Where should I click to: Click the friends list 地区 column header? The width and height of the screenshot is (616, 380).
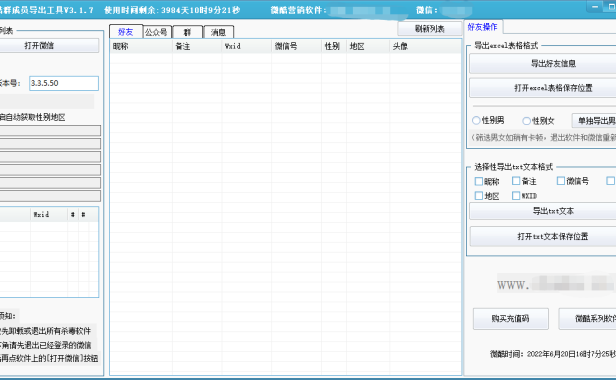click(368, 46)
